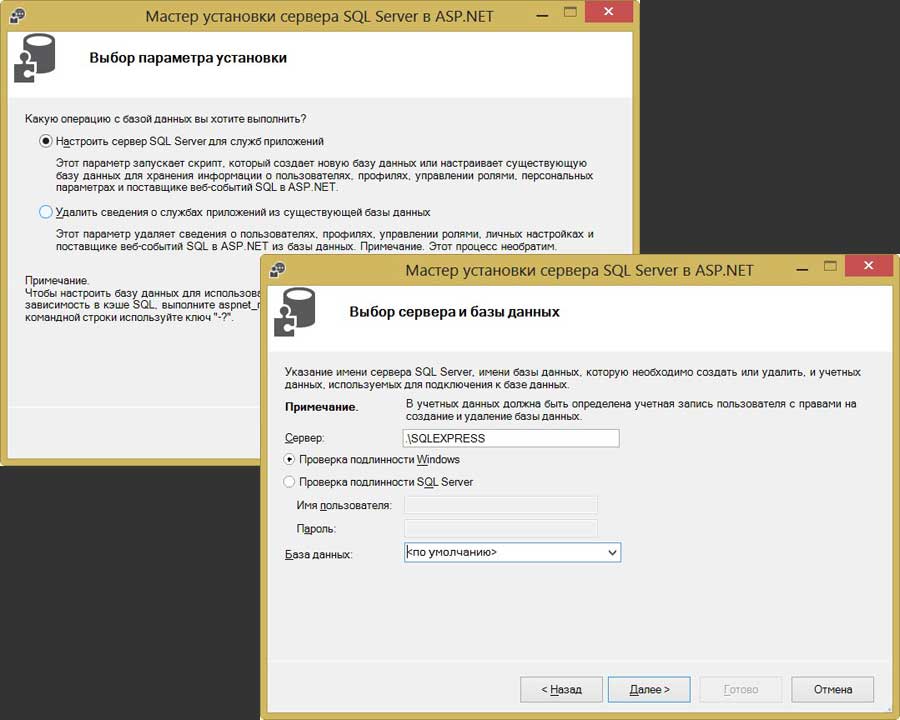Click the back window title Мастер установки сервера
Image resolution: width=900 pixels, height=720 pixels.
pyautogui.click(x=319, y=16)
